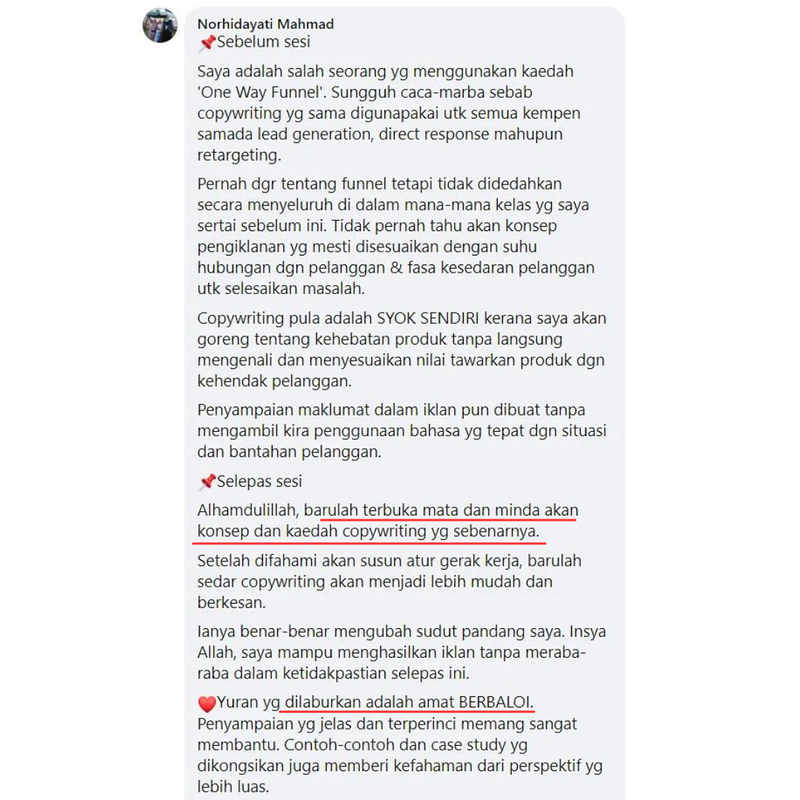
Task: Click the sentence 'Ianya benar-benar mengubah sudut pandang'
Action: [x=381, y=632]
